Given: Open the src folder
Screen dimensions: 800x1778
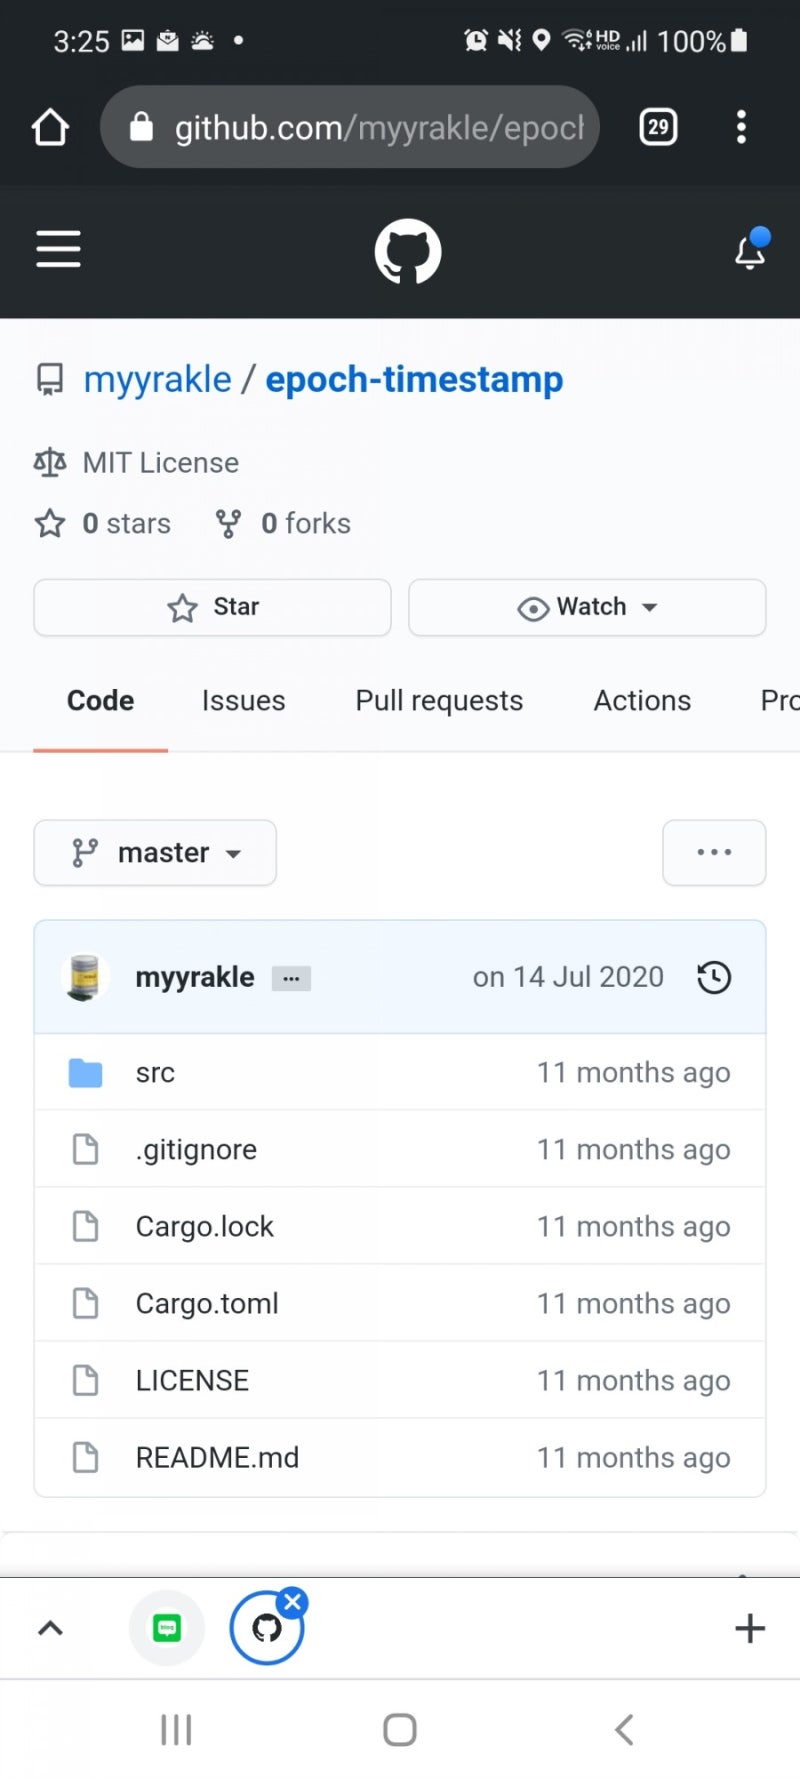Looking at the screenshot, I should click(155, 1073).
